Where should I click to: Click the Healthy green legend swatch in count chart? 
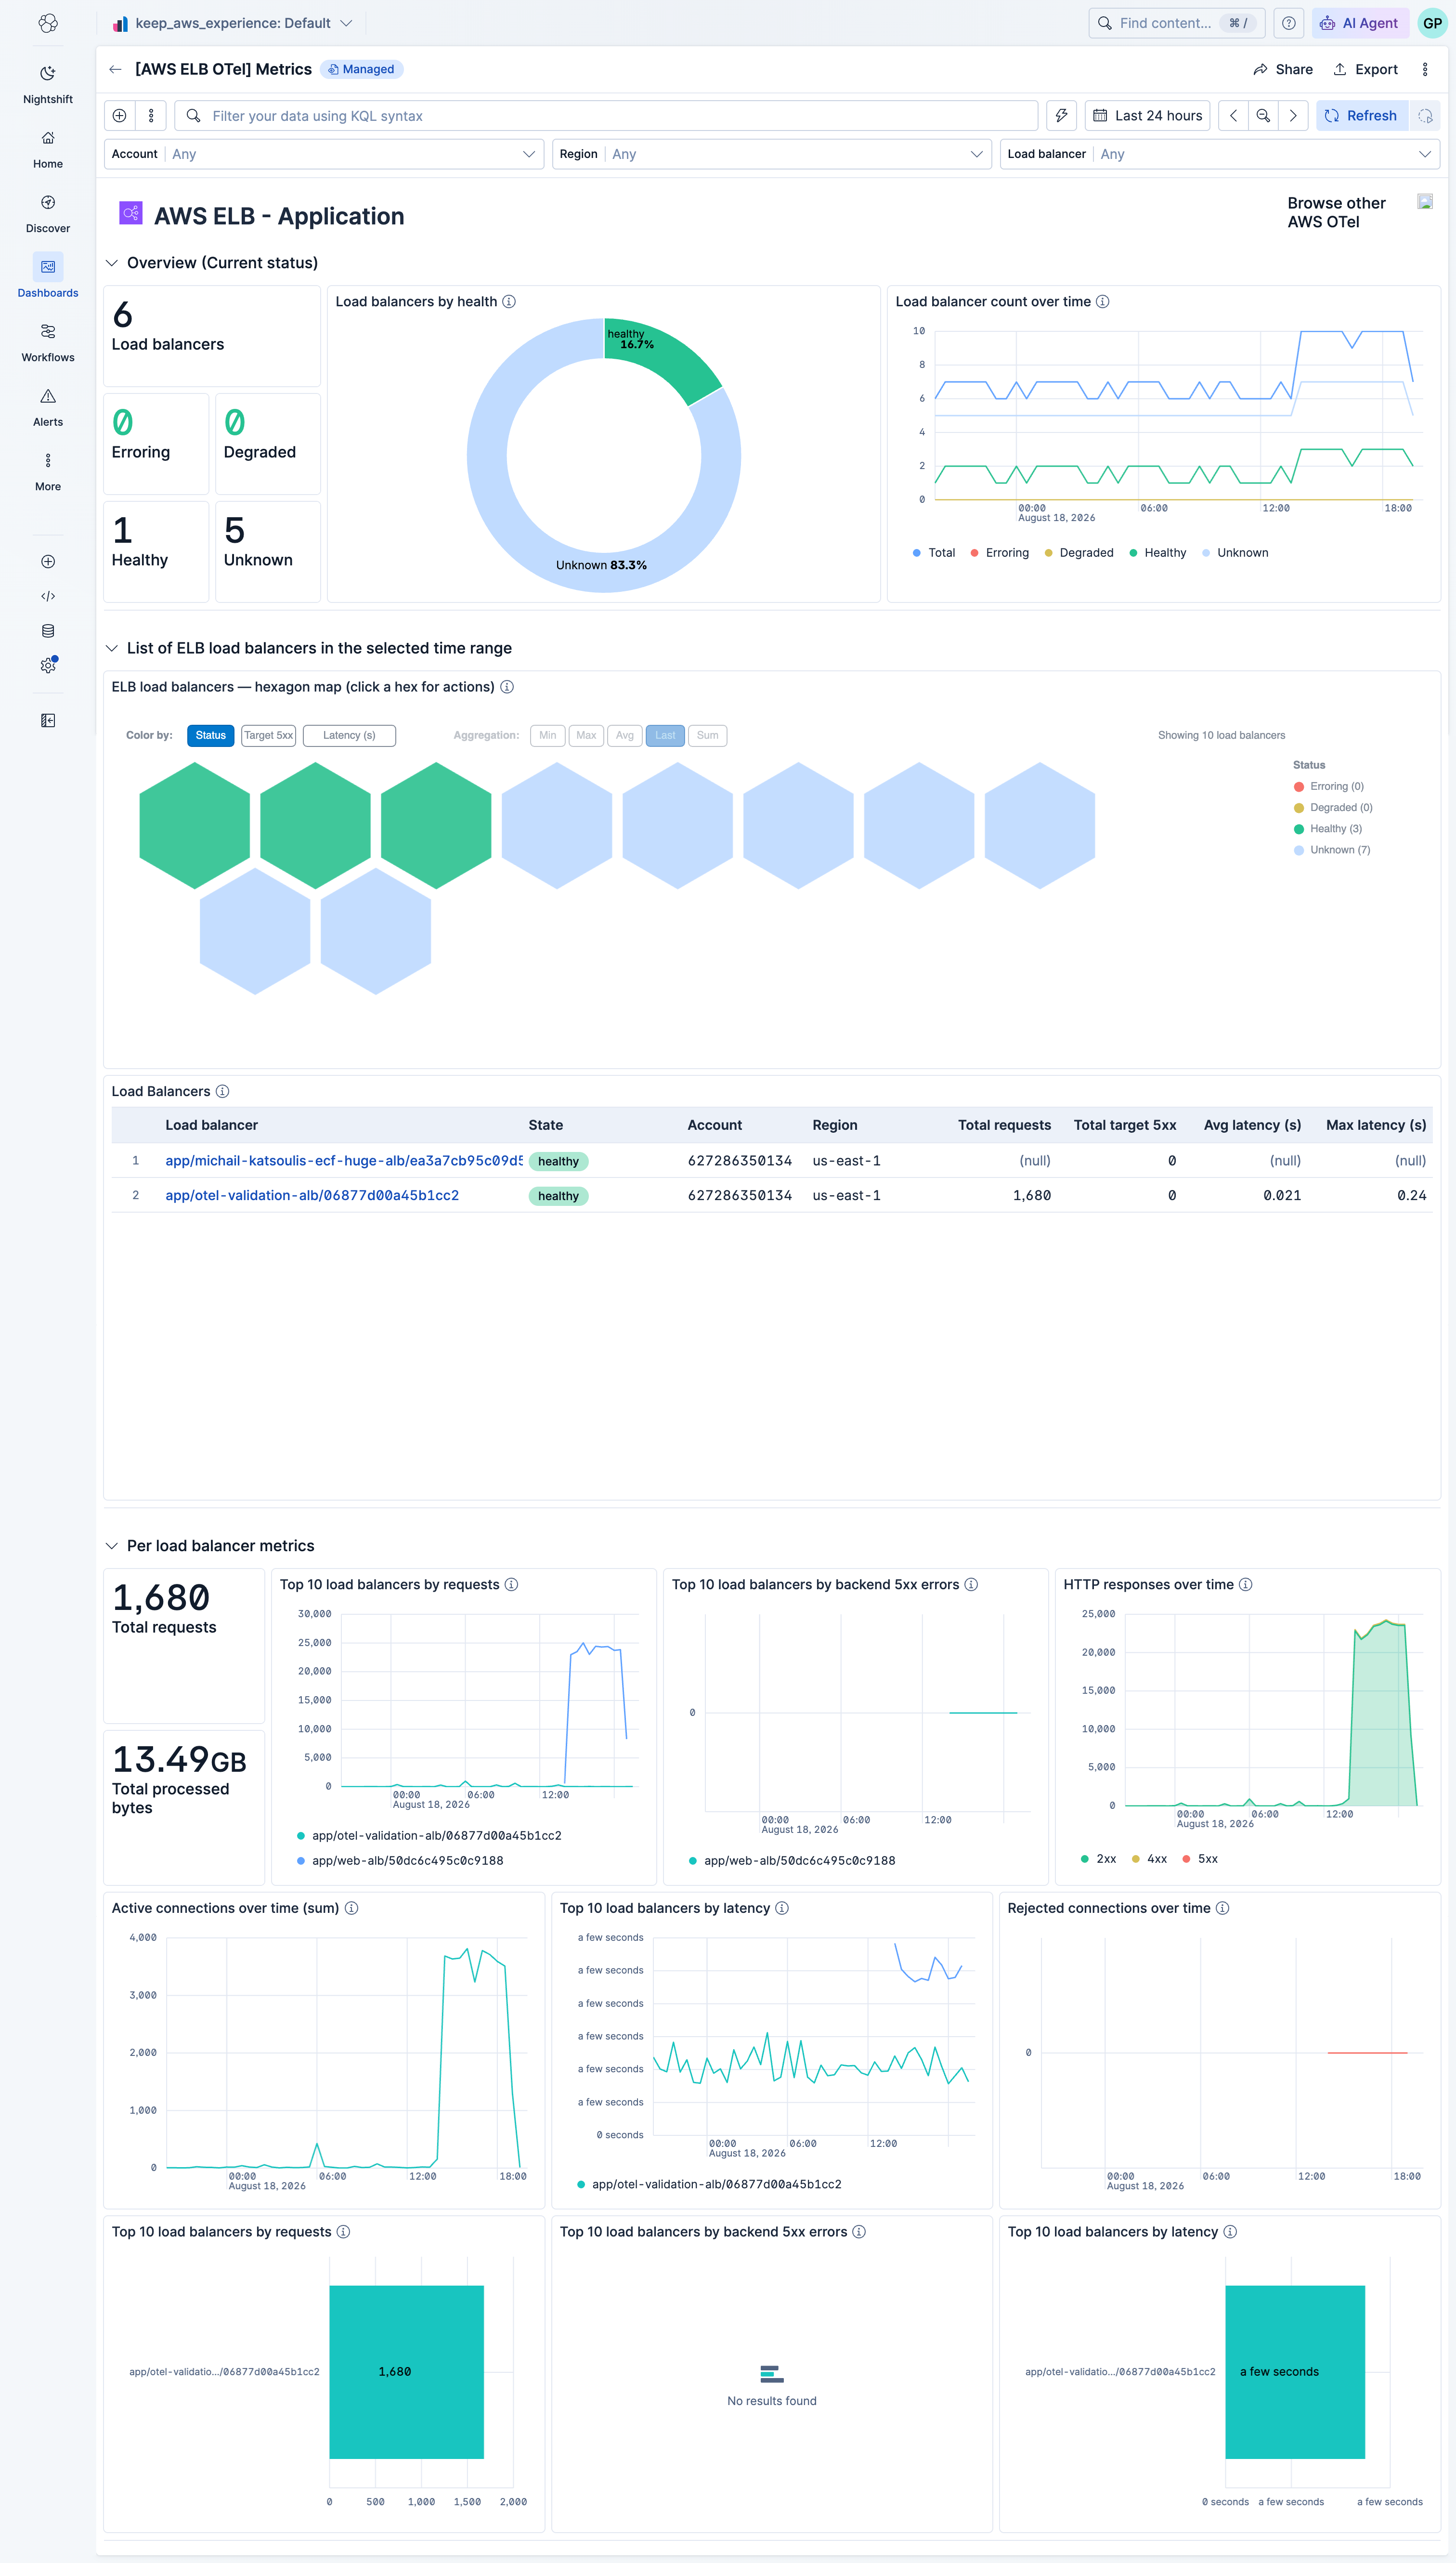(x=1133, y=553)
